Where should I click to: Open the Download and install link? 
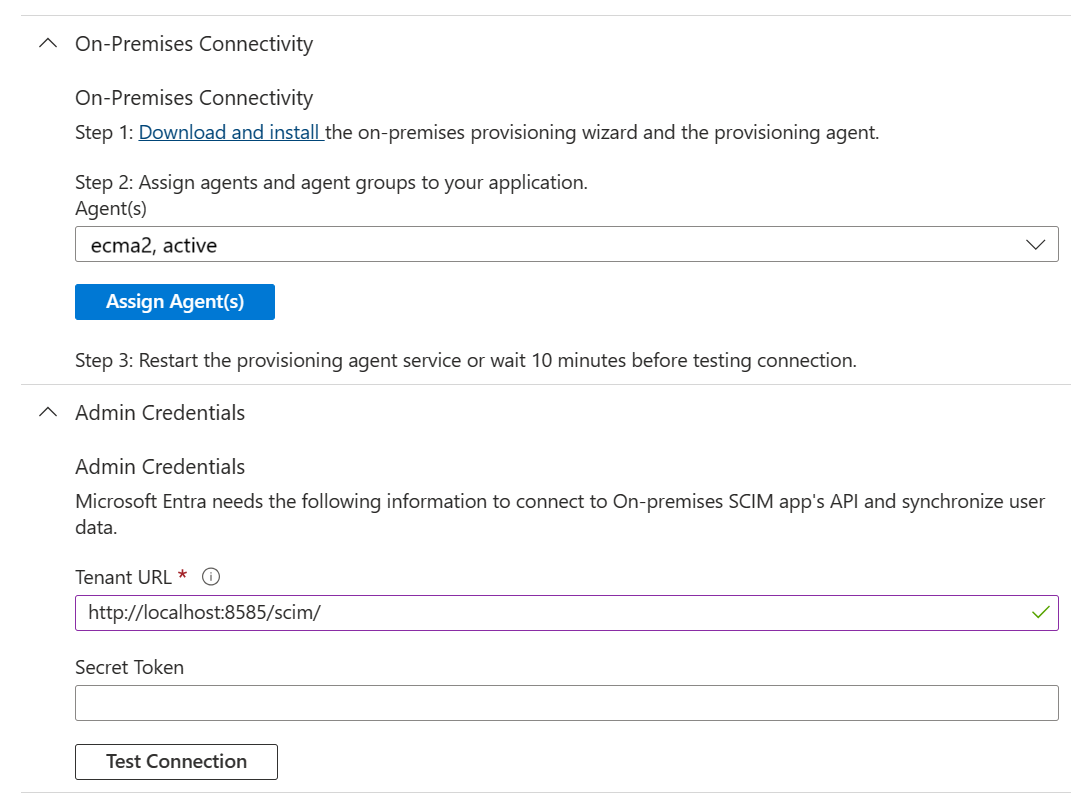[231, 132]
